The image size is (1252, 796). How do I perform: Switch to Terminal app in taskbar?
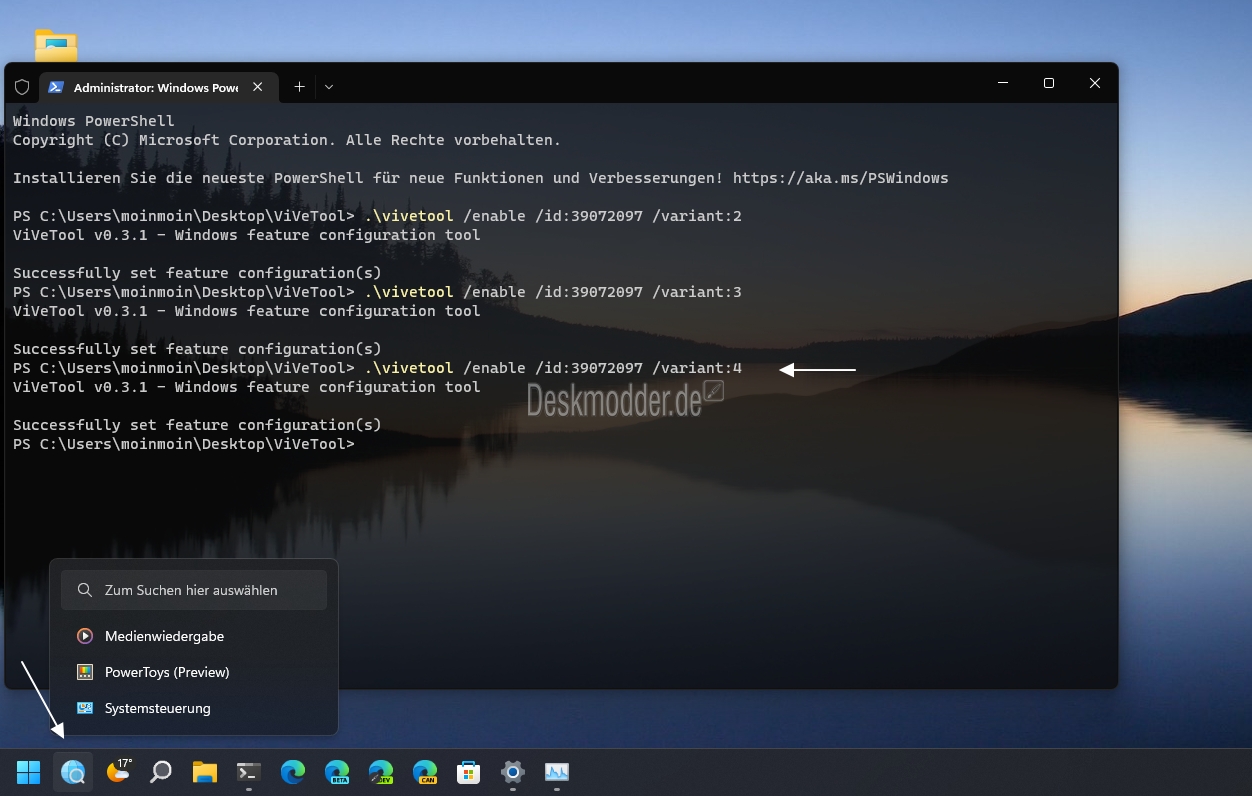(x=249, y=772)
